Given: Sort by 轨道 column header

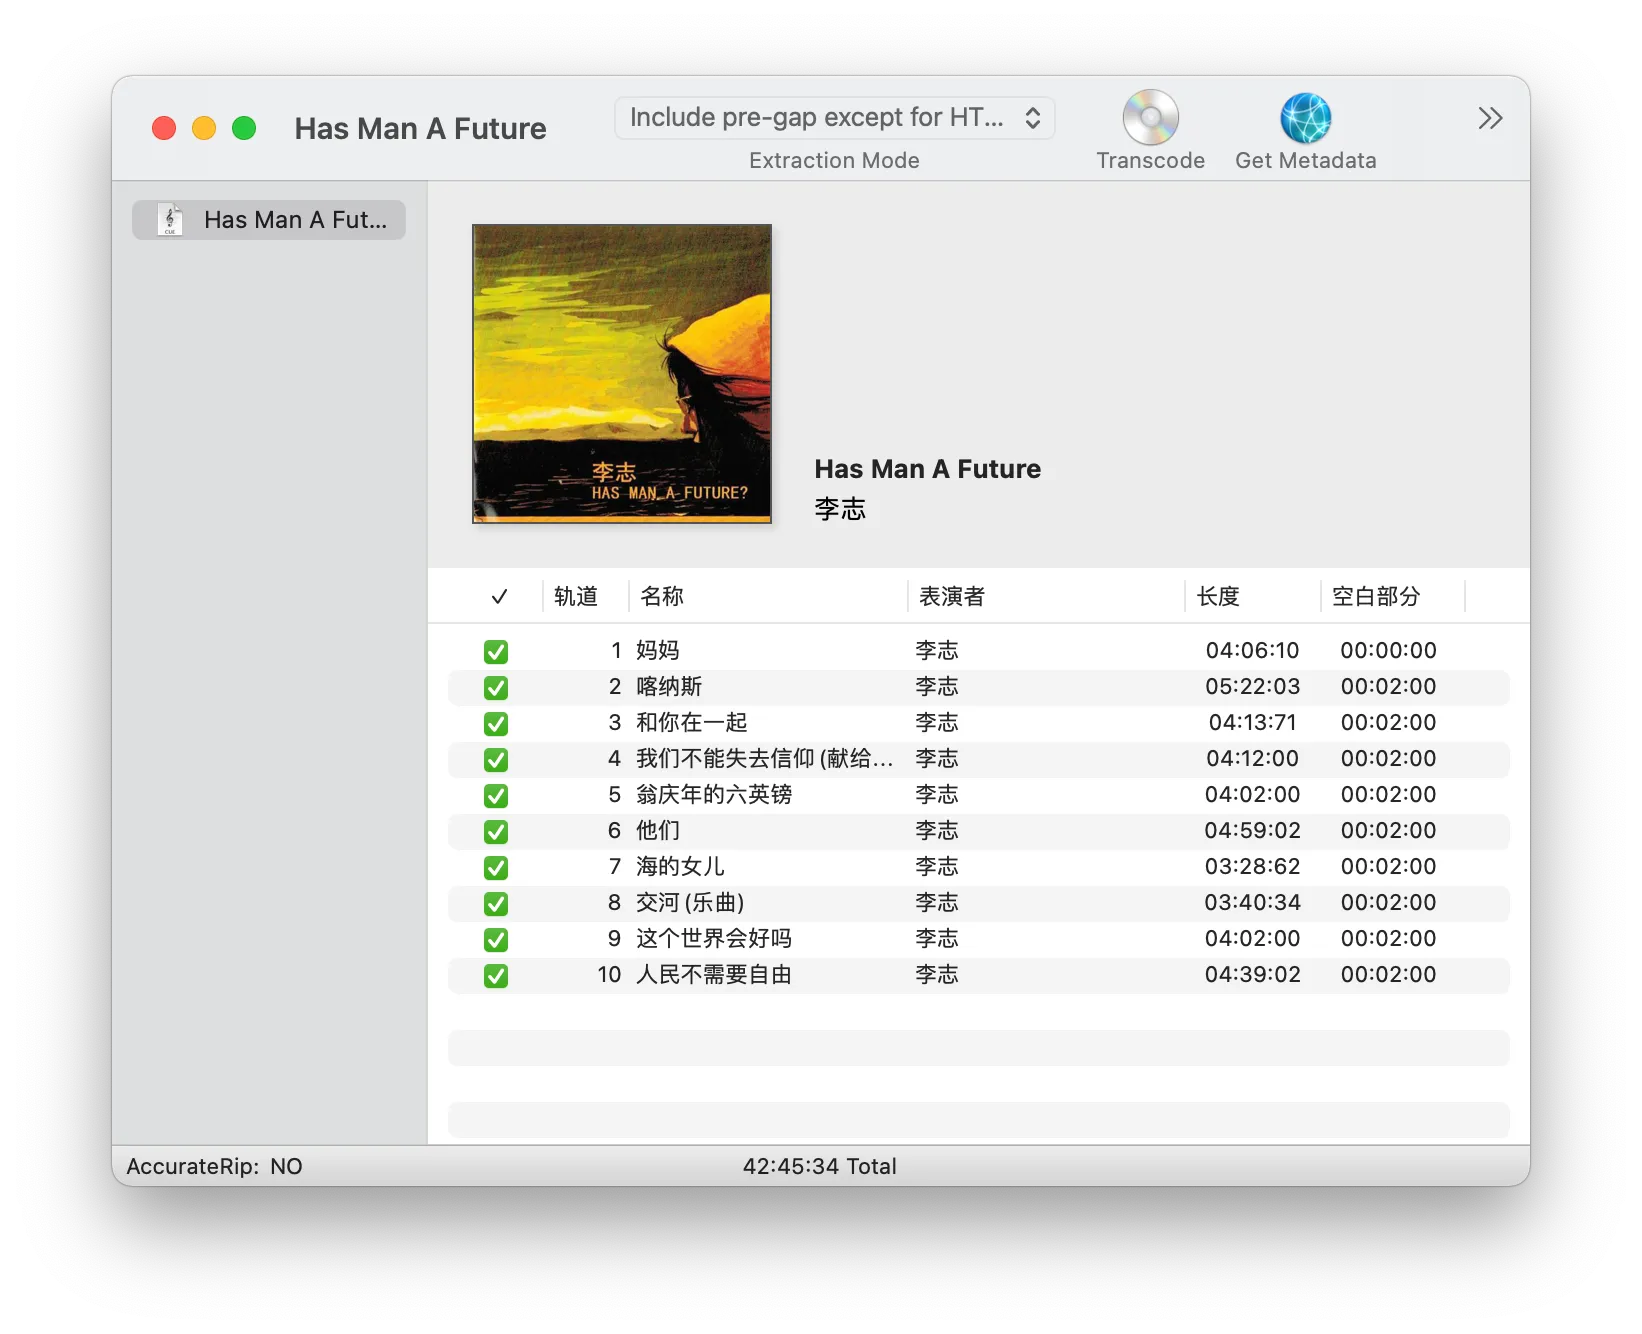Looking at the screenshot, I should click(576, 597).
